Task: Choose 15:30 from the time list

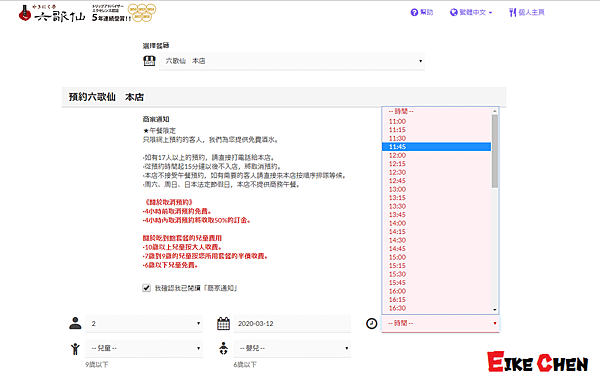Action: click(436, 274)
